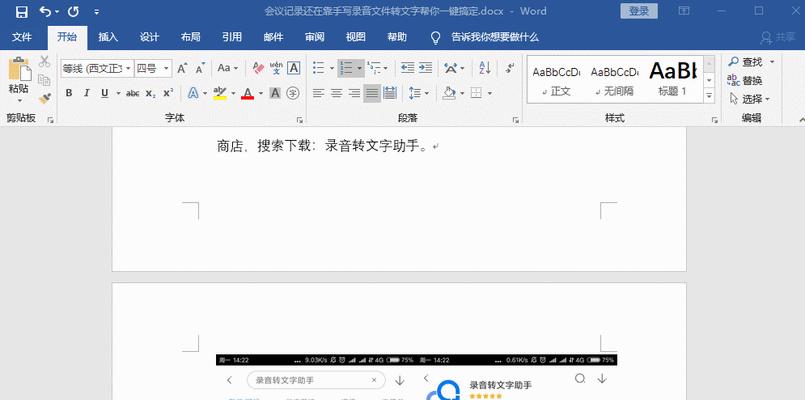Cut selection with the scissors icon

click(45, 62)
